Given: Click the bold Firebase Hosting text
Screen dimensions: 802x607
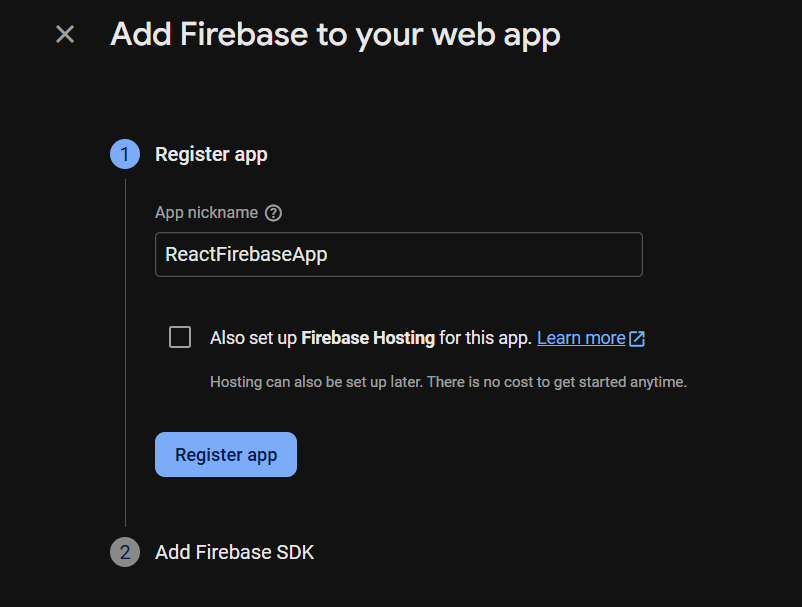Looking at the screenshot, I should click(368, 338).
